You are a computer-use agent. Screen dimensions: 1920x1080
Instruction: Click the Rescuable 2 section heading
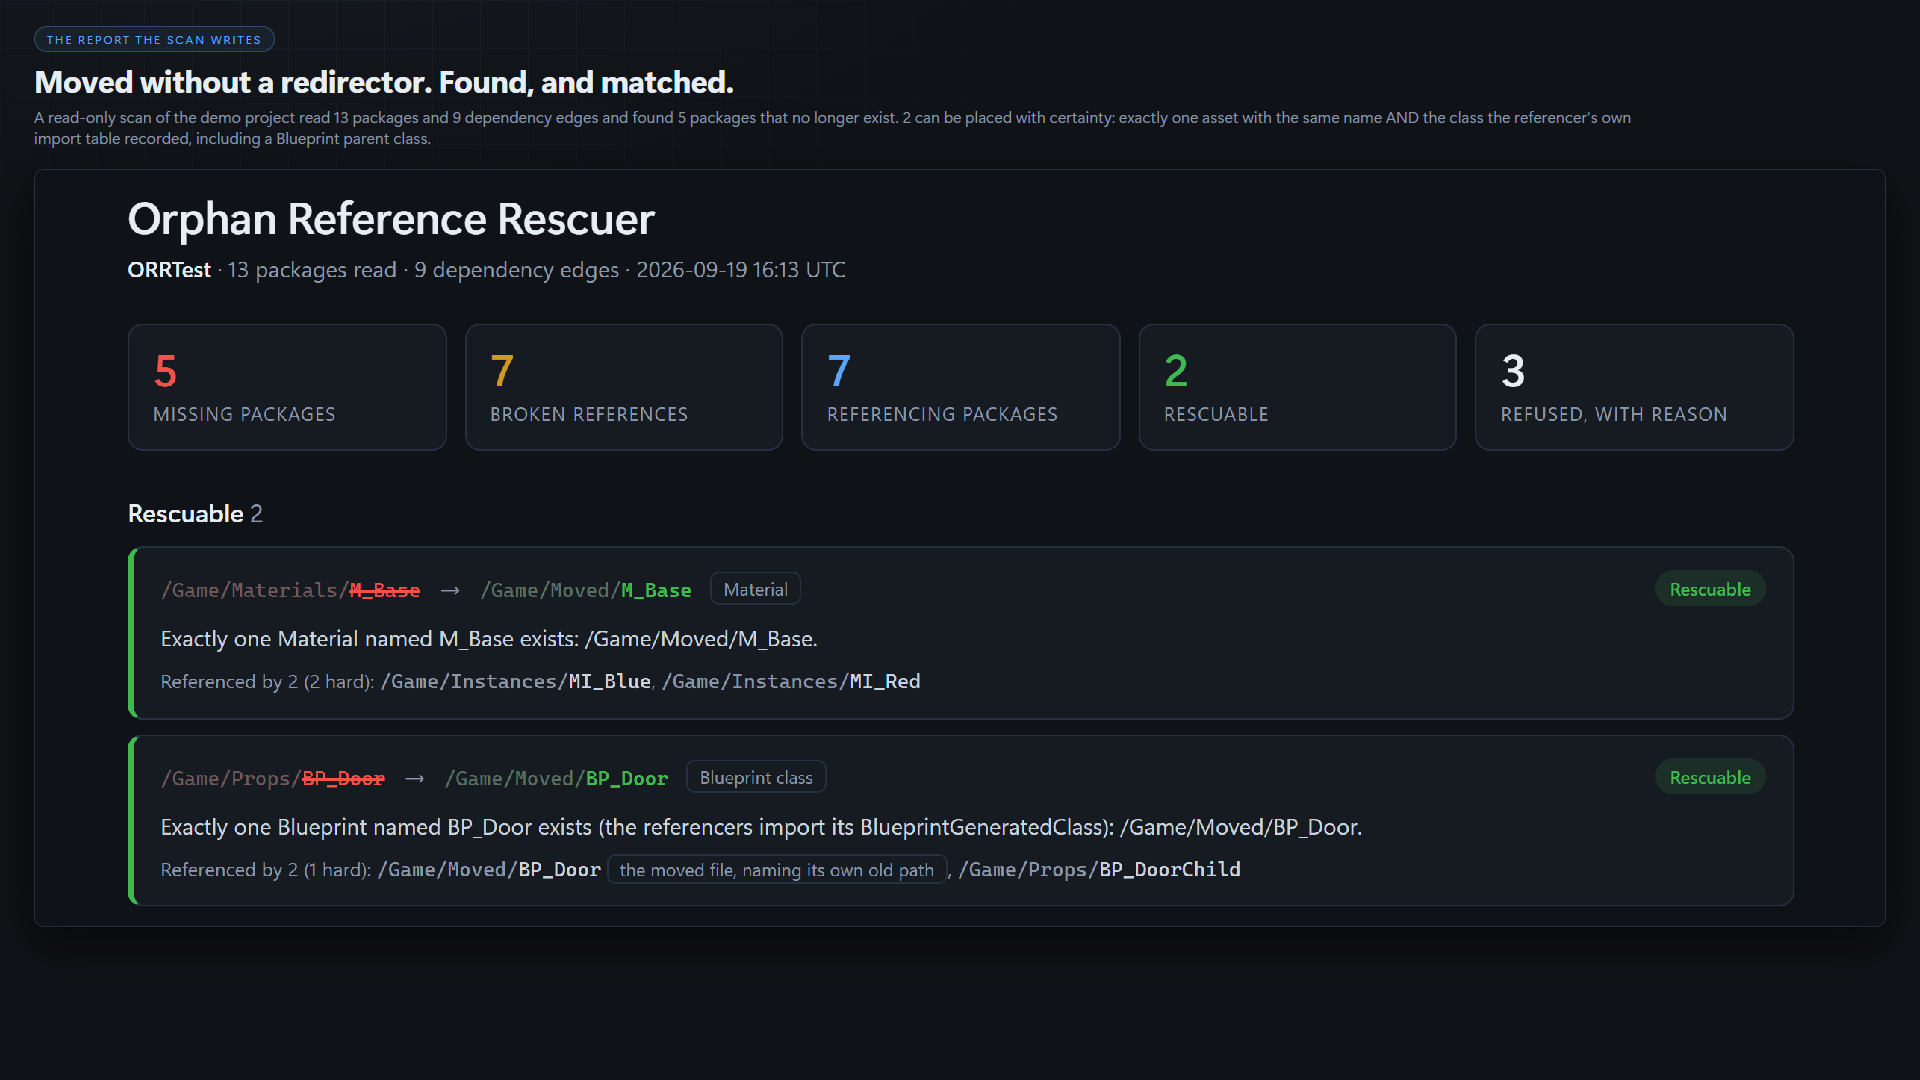(x=195, y=513)
